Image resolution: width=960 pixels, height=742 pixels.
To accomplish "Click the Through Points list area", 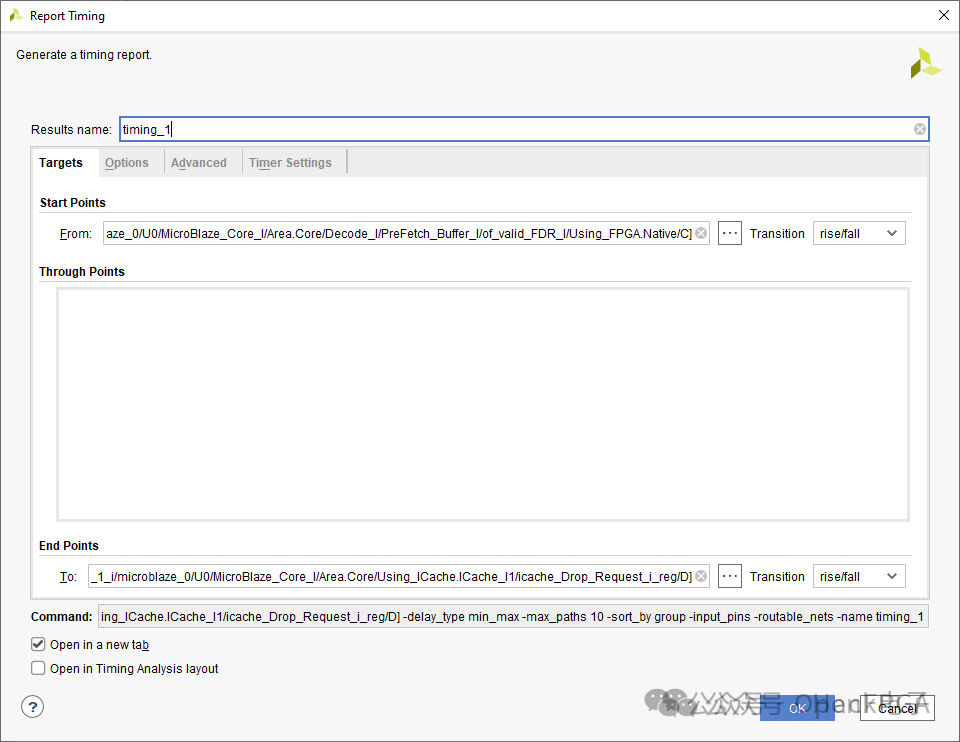I will [483, 405].
